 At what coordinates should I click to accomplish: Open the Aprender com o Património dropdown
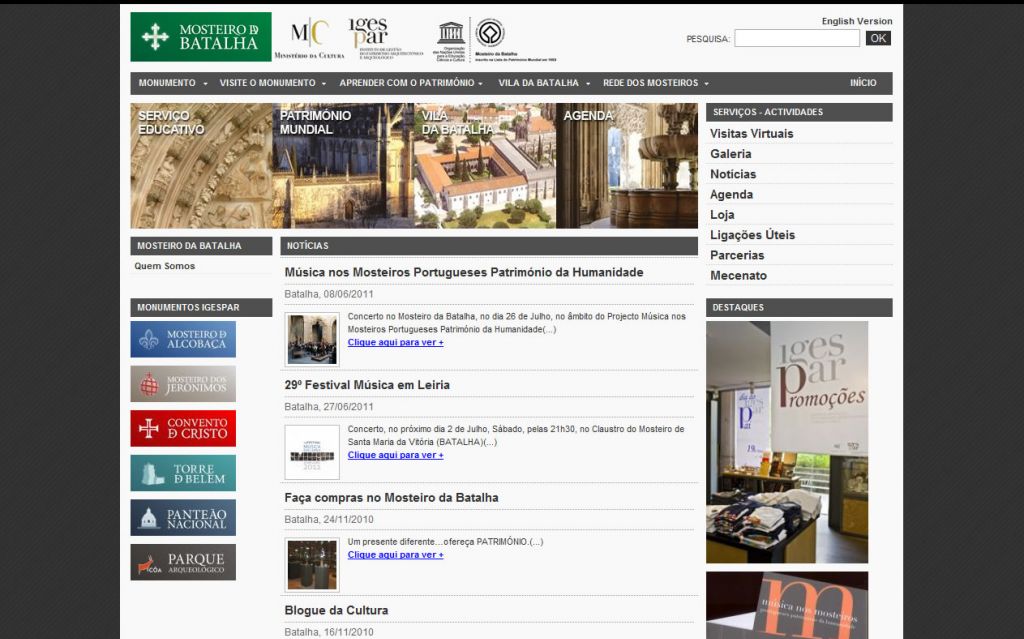pyautogui.click(x=410, y=83)
